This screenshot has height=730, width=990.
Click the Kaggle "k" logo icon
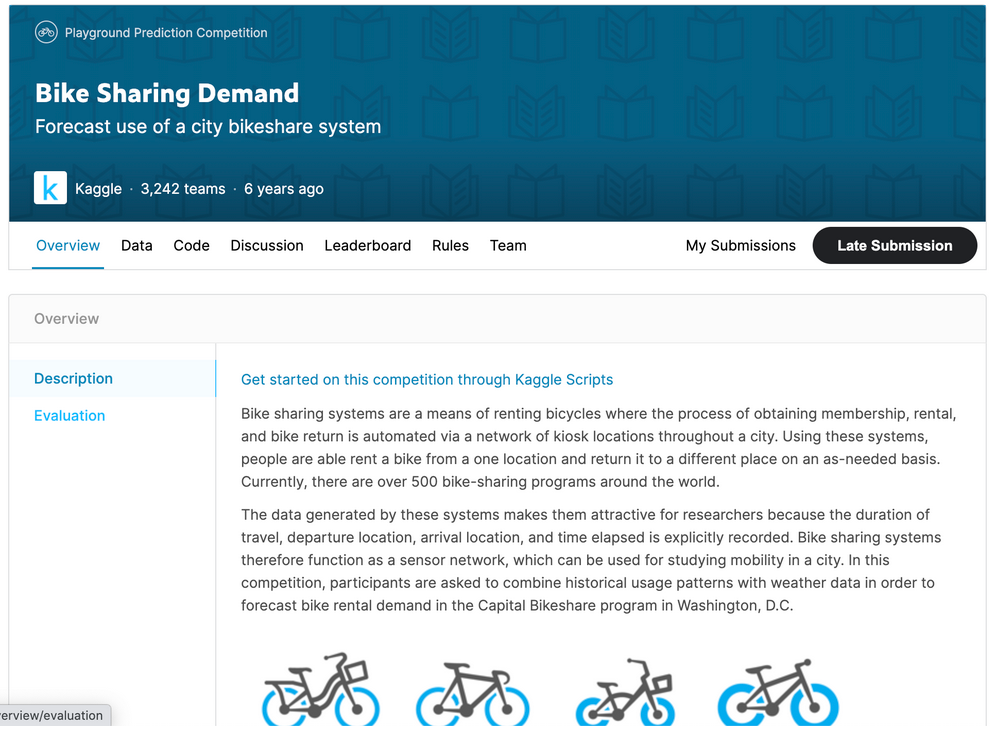[x=50, y=188]
